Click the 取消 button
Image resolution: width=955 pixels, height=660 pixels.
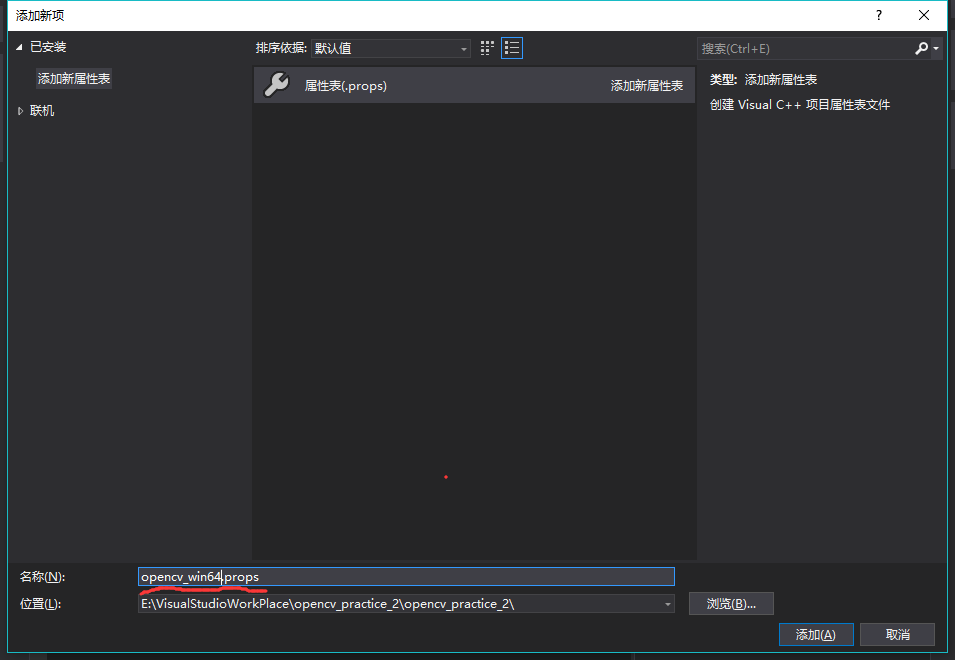coord(898,634)
